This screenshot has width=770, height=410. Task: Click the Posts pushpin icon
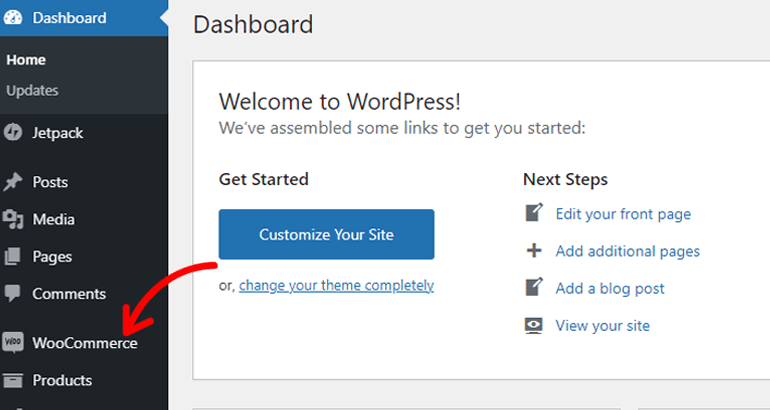coord(13,182)
